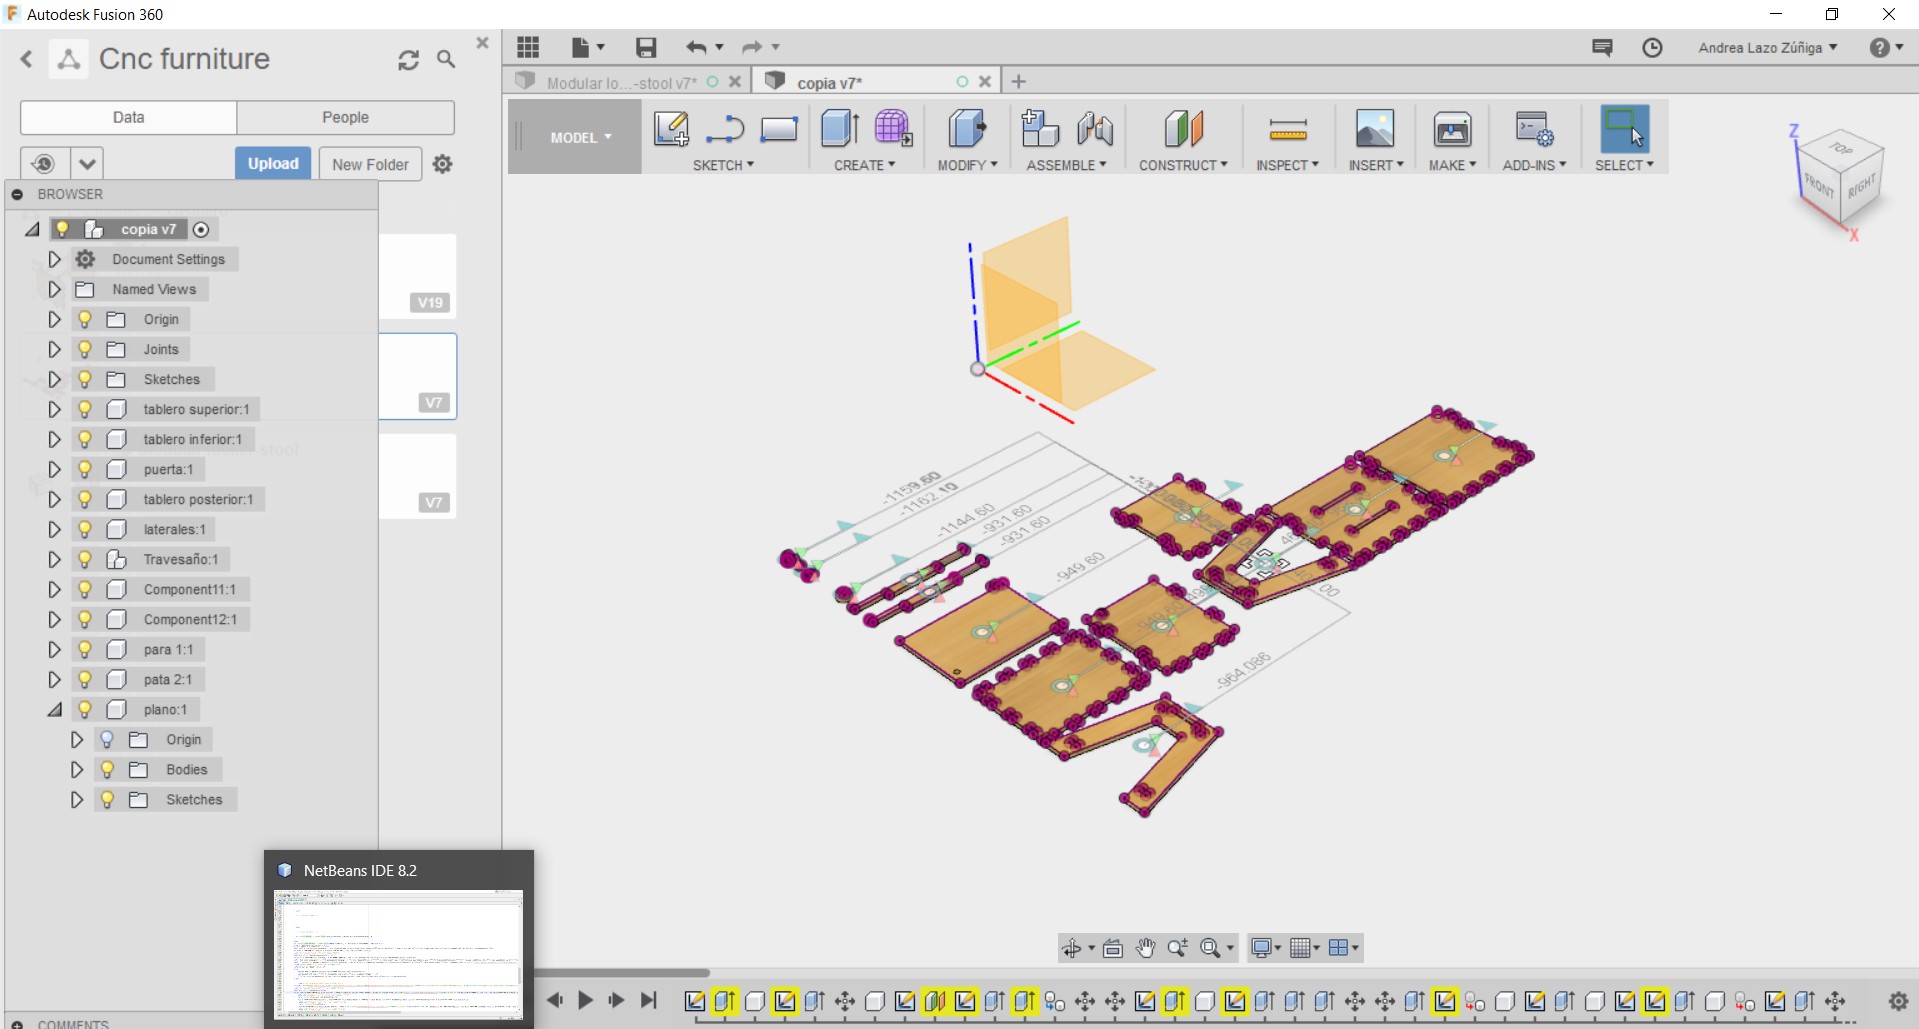Image resolution: width=1919 pixels, height=1029 pixels.
Task: Switch to Modular lo...-stool v7 document tab
Action: [x=620, y=83]
